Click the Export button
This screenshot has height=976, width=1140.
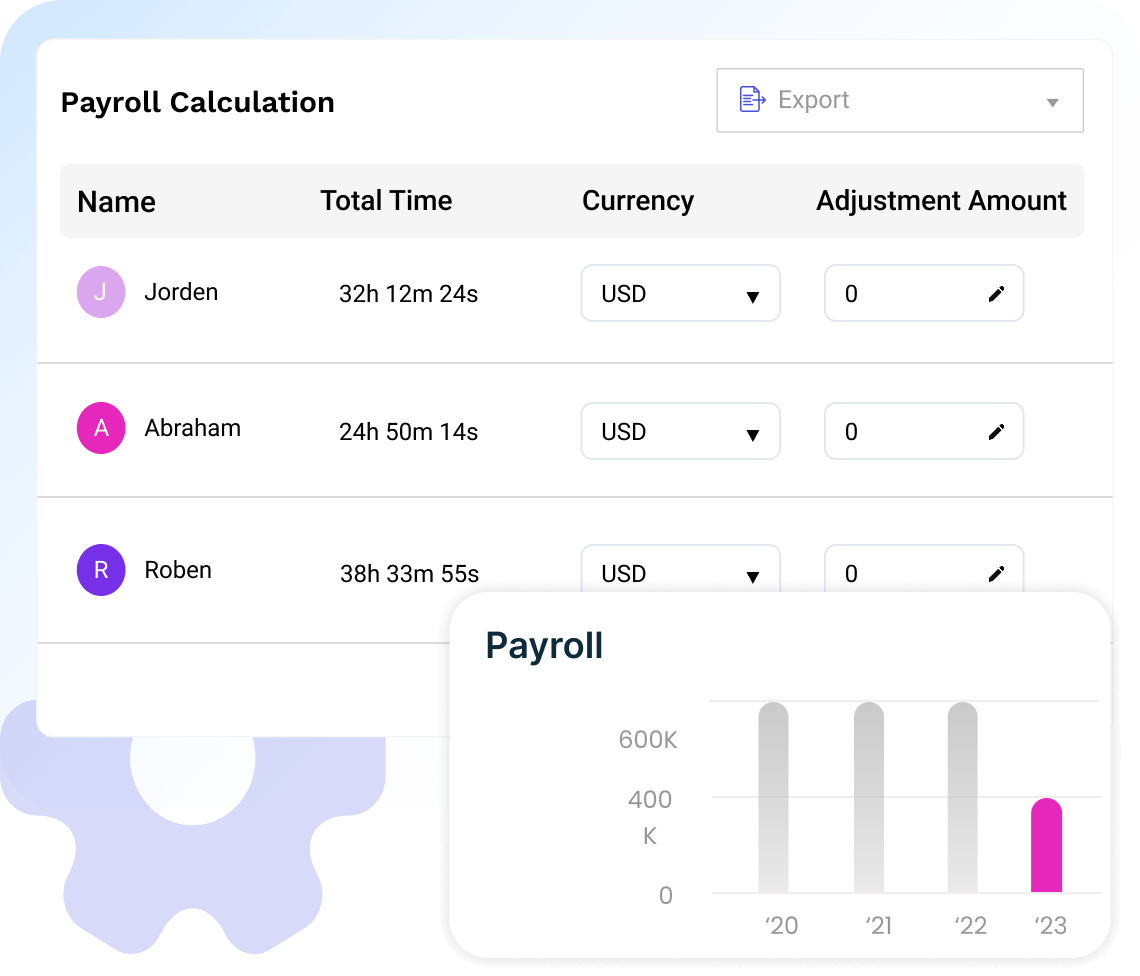(813, 99)
